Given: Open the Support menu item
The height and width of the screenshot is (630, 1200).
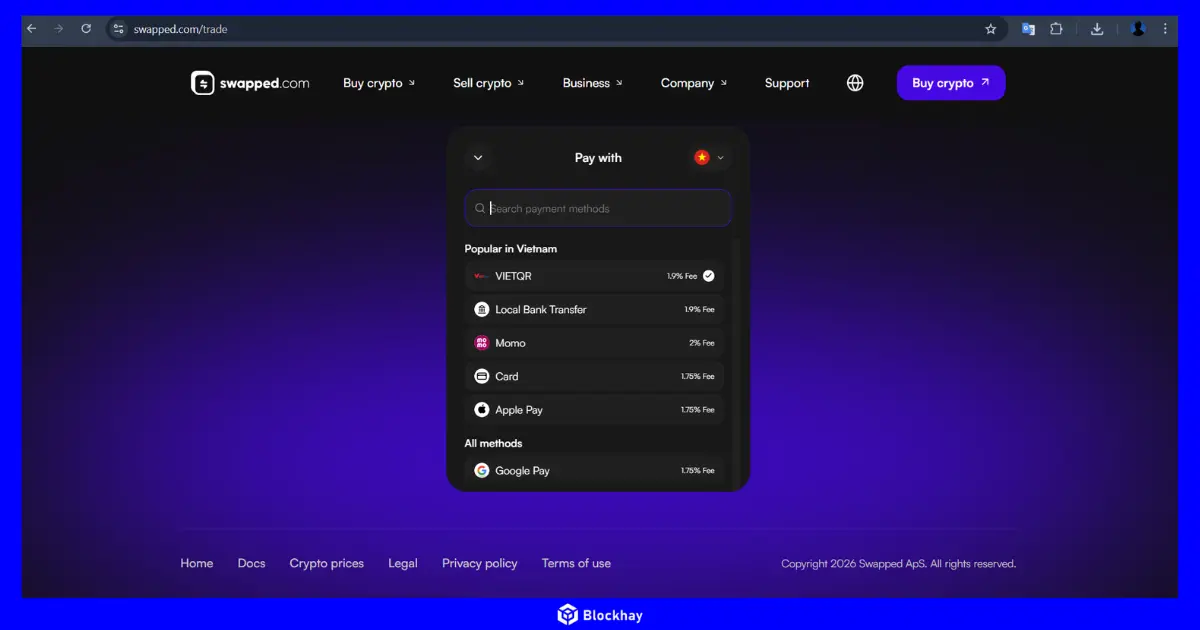Looking at the screenshot, I should 787,83.
